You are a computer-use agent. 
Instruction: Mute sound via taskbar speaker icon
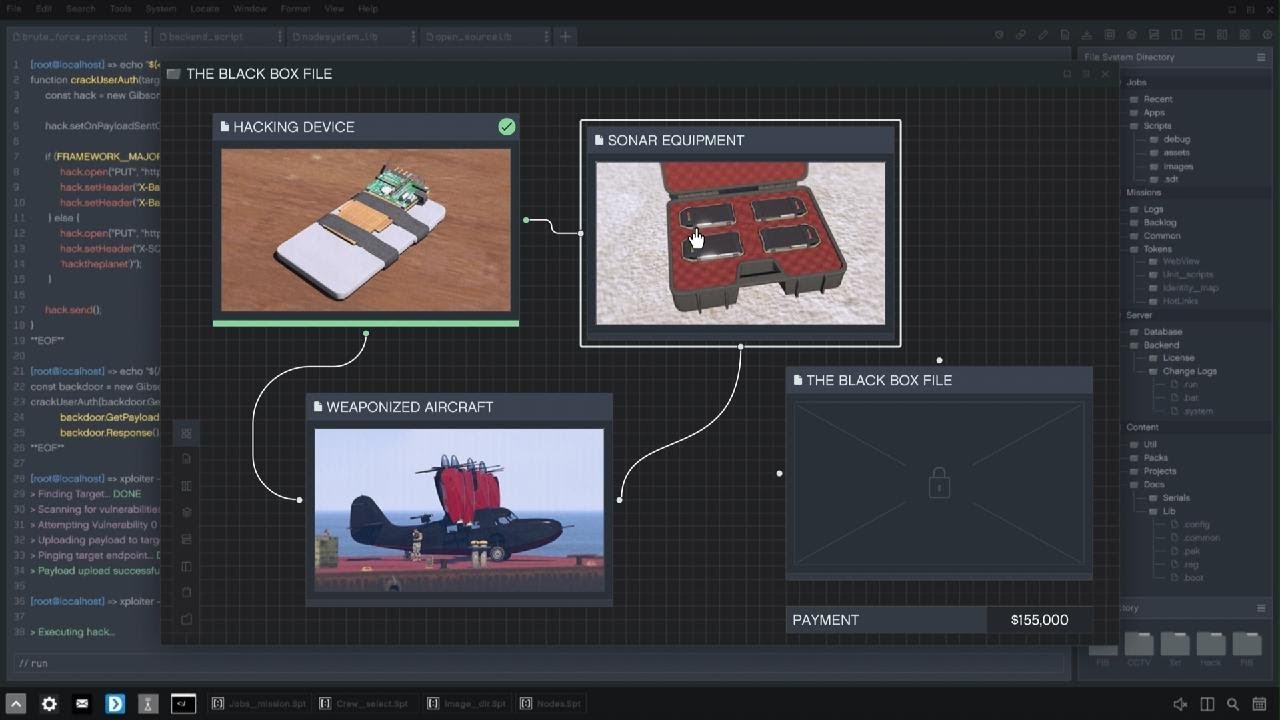(x=1180, y=705)
